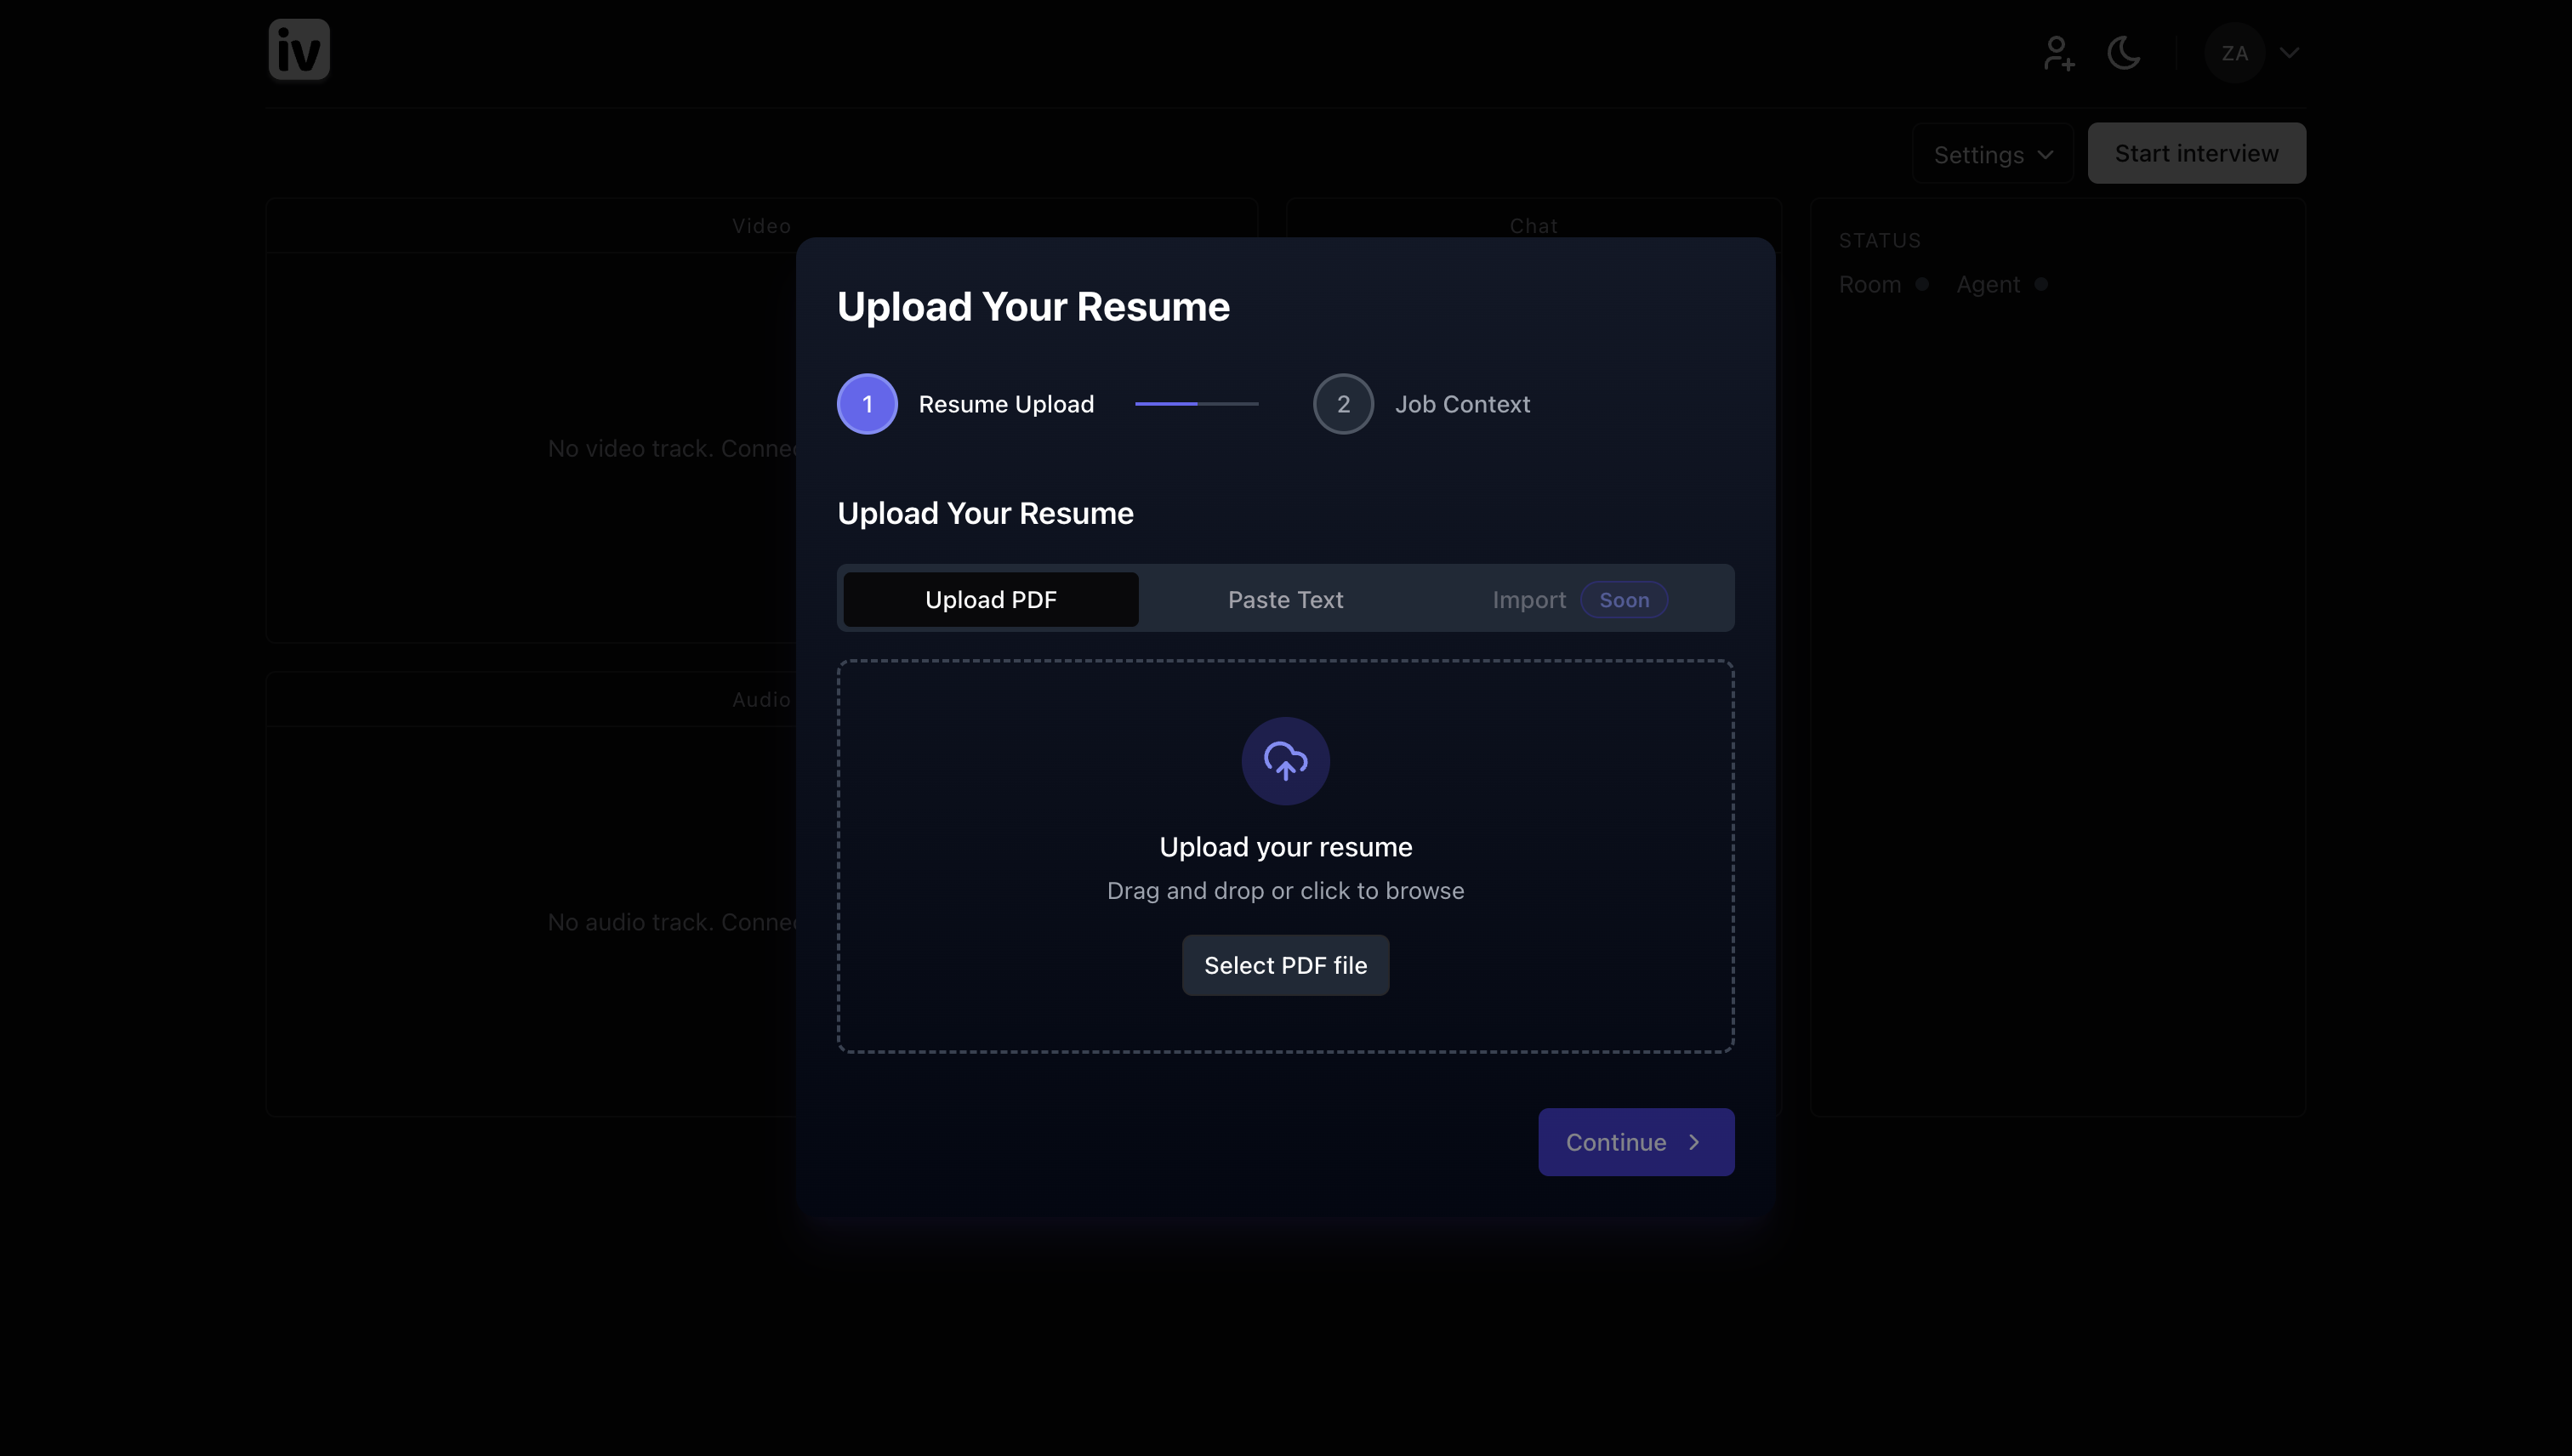The width and height of the screenshot is (2572, 1456).
Task: Click the Start interview button
Action: click(x=2196, y=153)
